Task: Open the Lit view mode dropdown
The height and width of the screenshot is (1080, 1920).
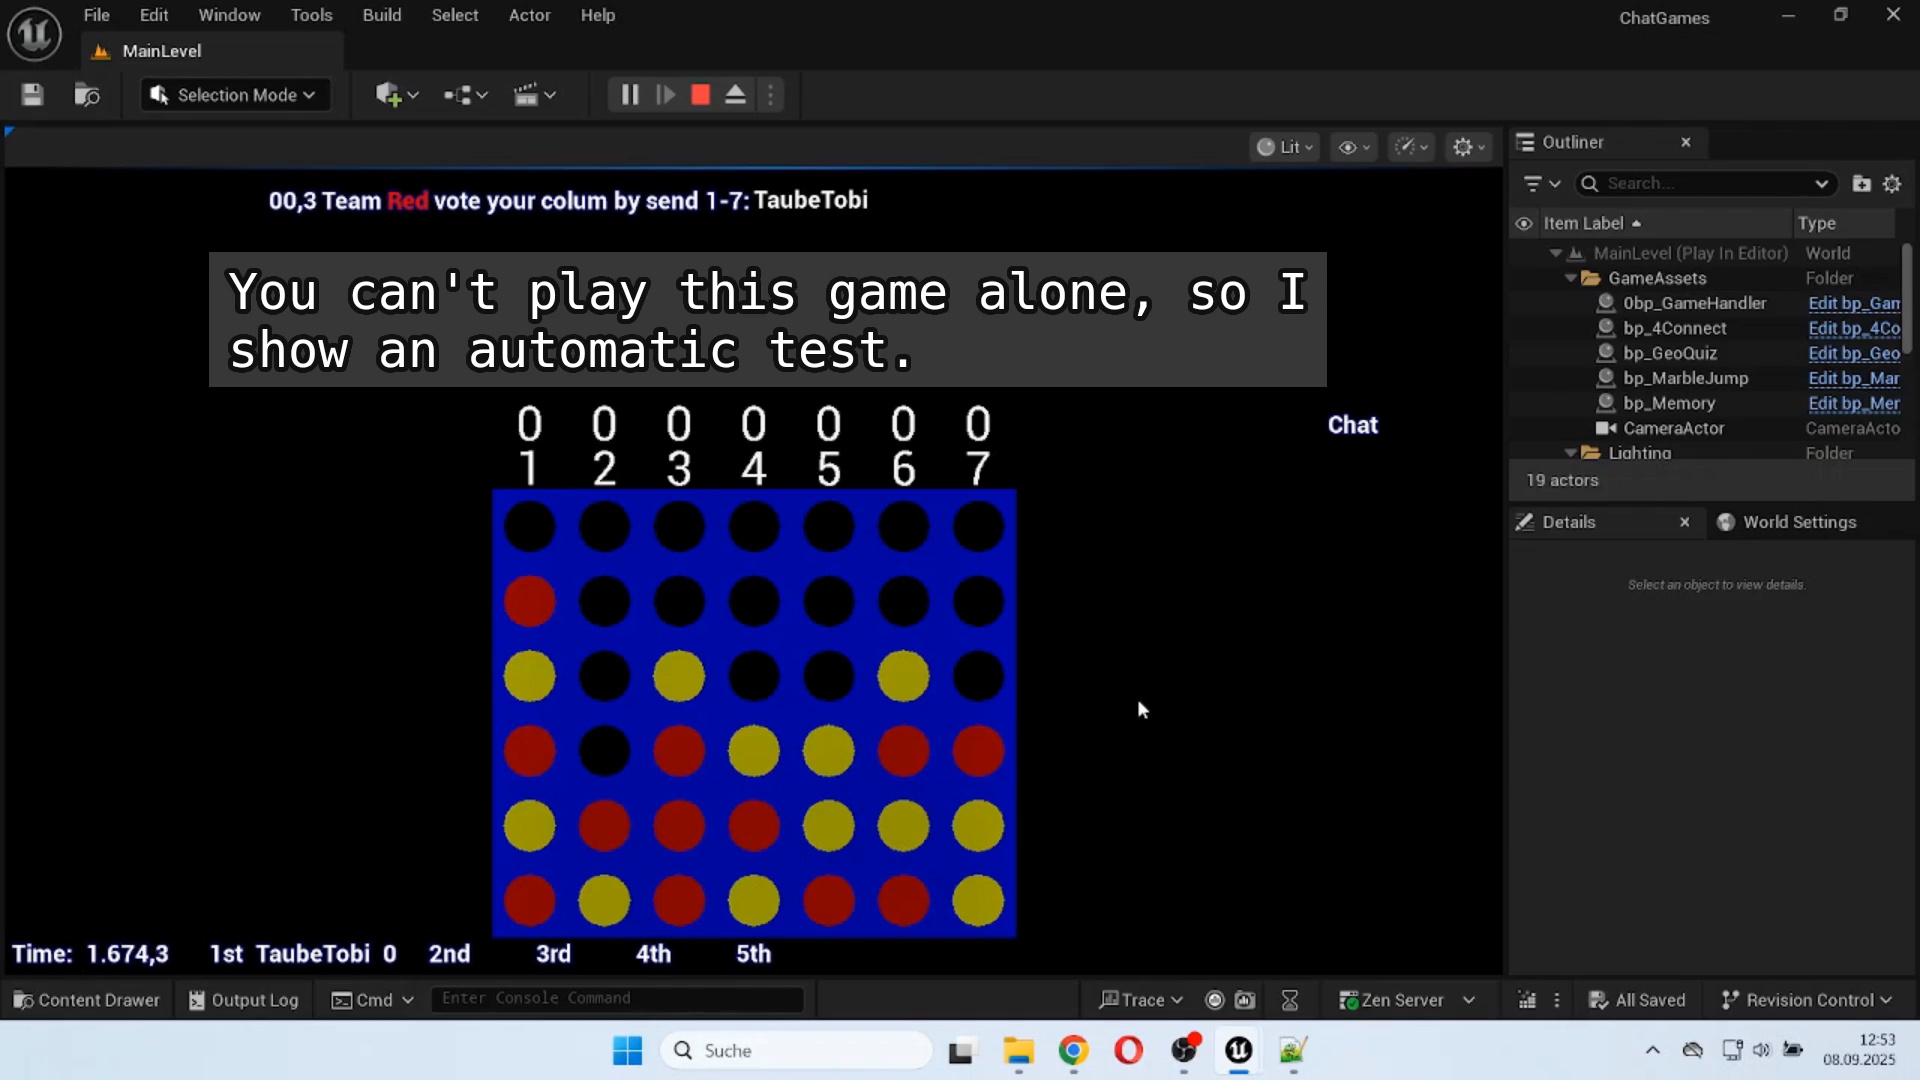Action: (x=1285, y=147)
